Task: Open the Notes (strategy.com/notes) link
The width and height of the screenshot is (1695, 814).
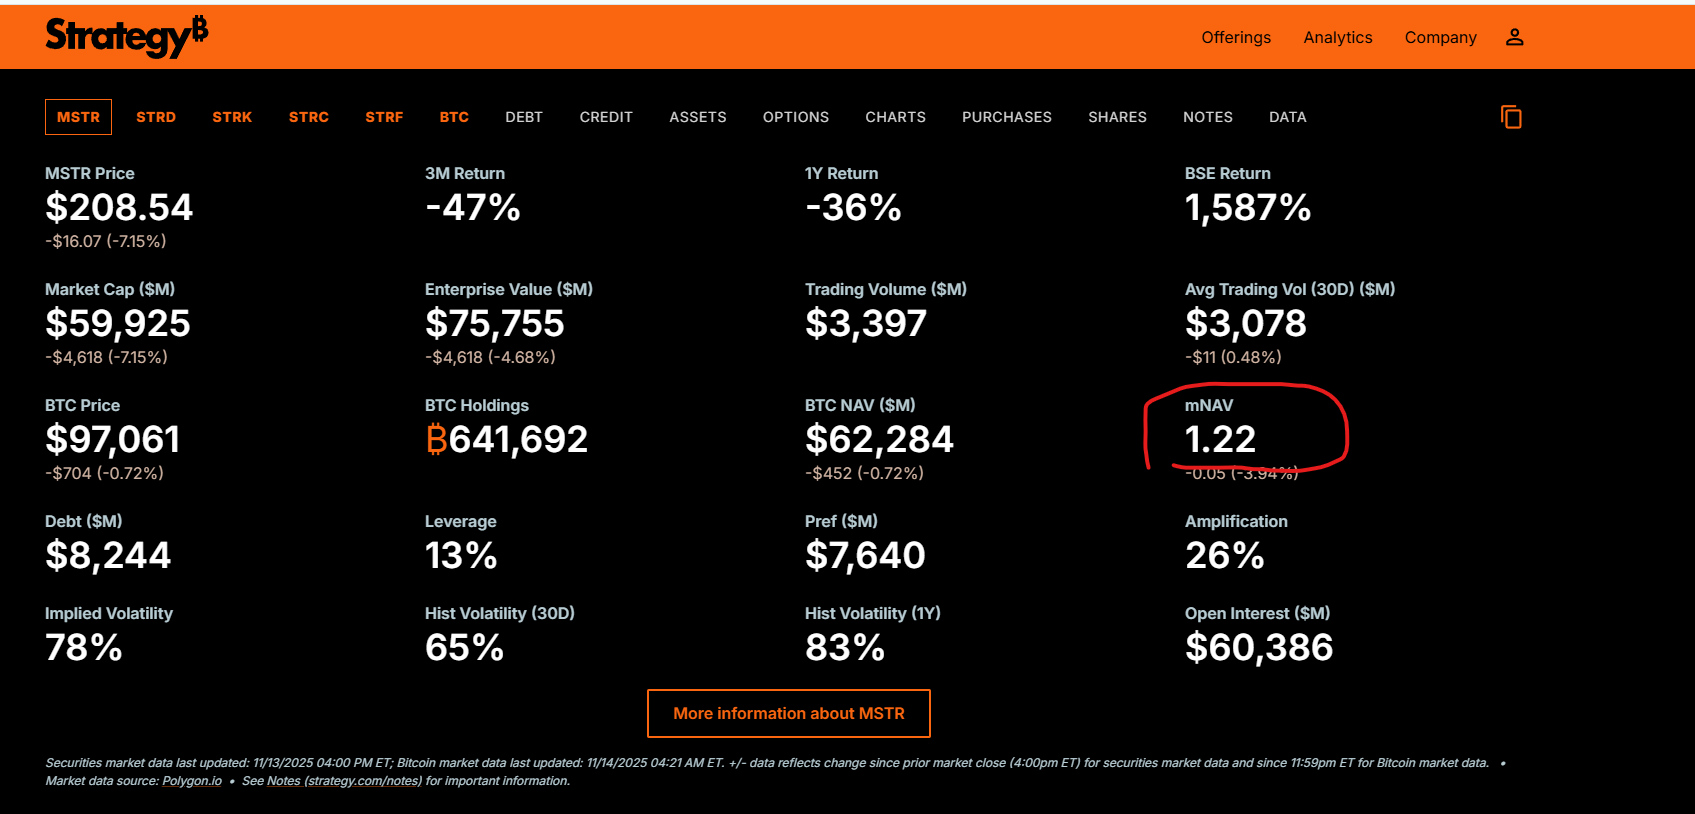Action: pyautogui.click(x=344, y=781)
